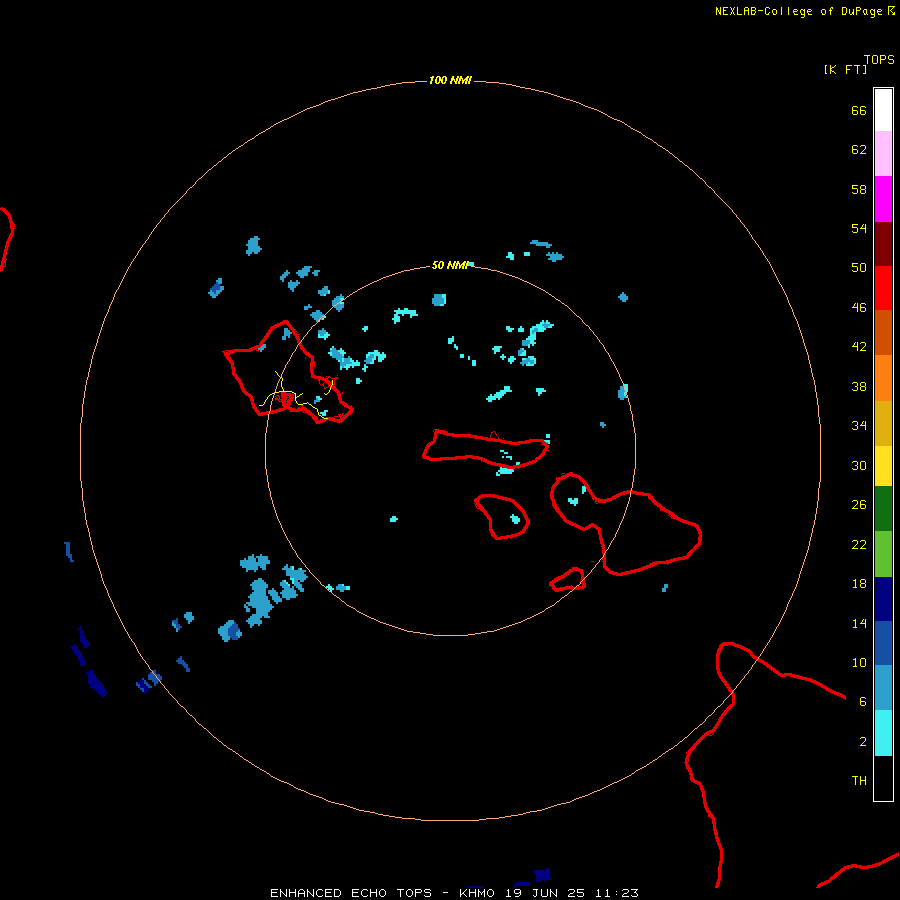Click the legend value 34
Image resolution: width=900 pixels, height=900 pixels.
coord(859,426)
